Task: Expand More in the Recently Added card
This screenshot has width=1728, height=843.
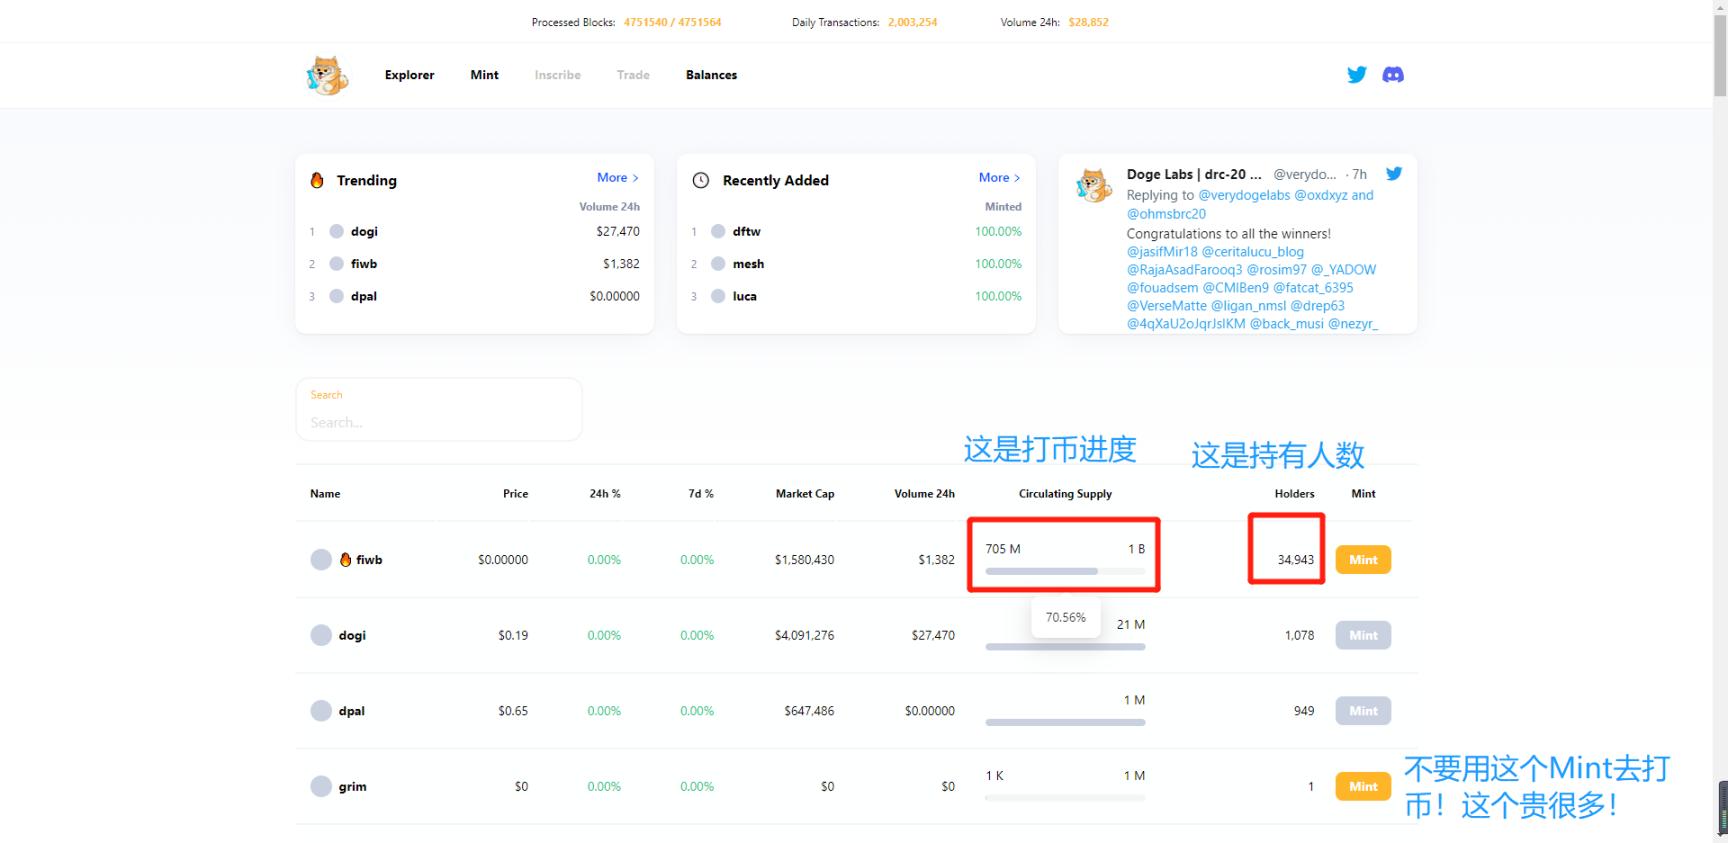Action: coord(999,177)
